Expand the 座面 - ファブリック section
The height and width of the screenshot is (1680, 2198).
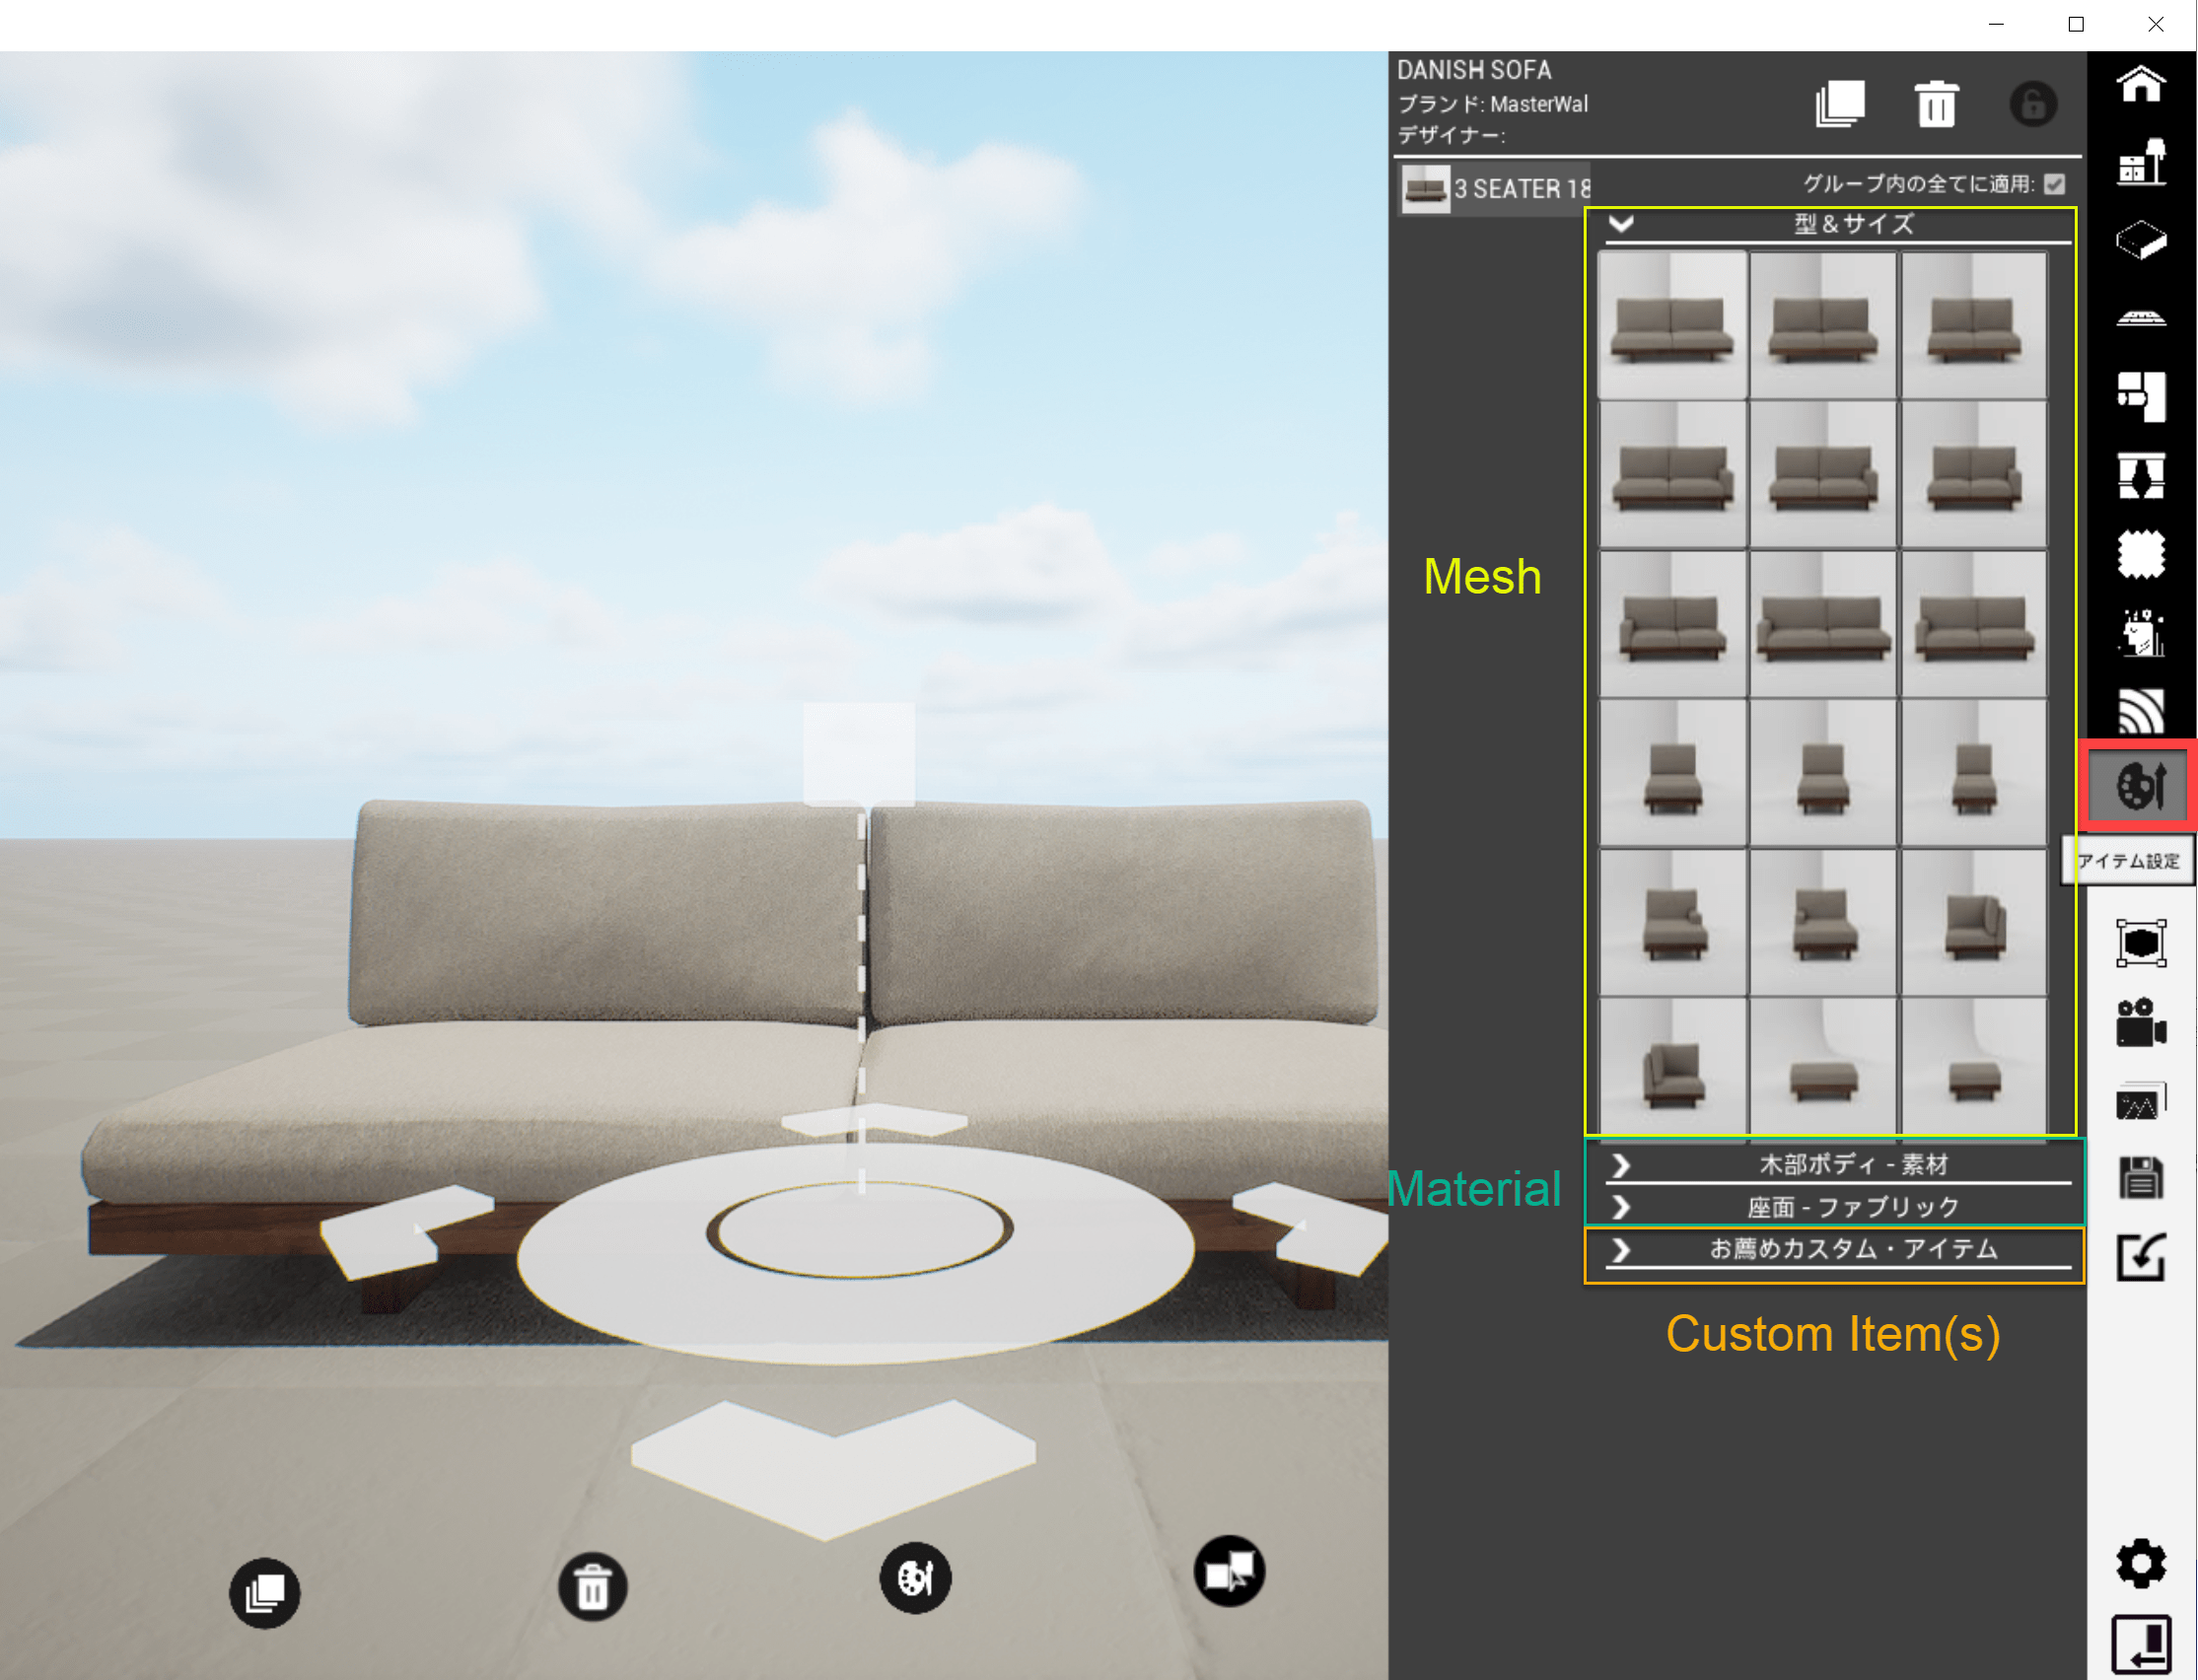[x=1838, y=1207]
